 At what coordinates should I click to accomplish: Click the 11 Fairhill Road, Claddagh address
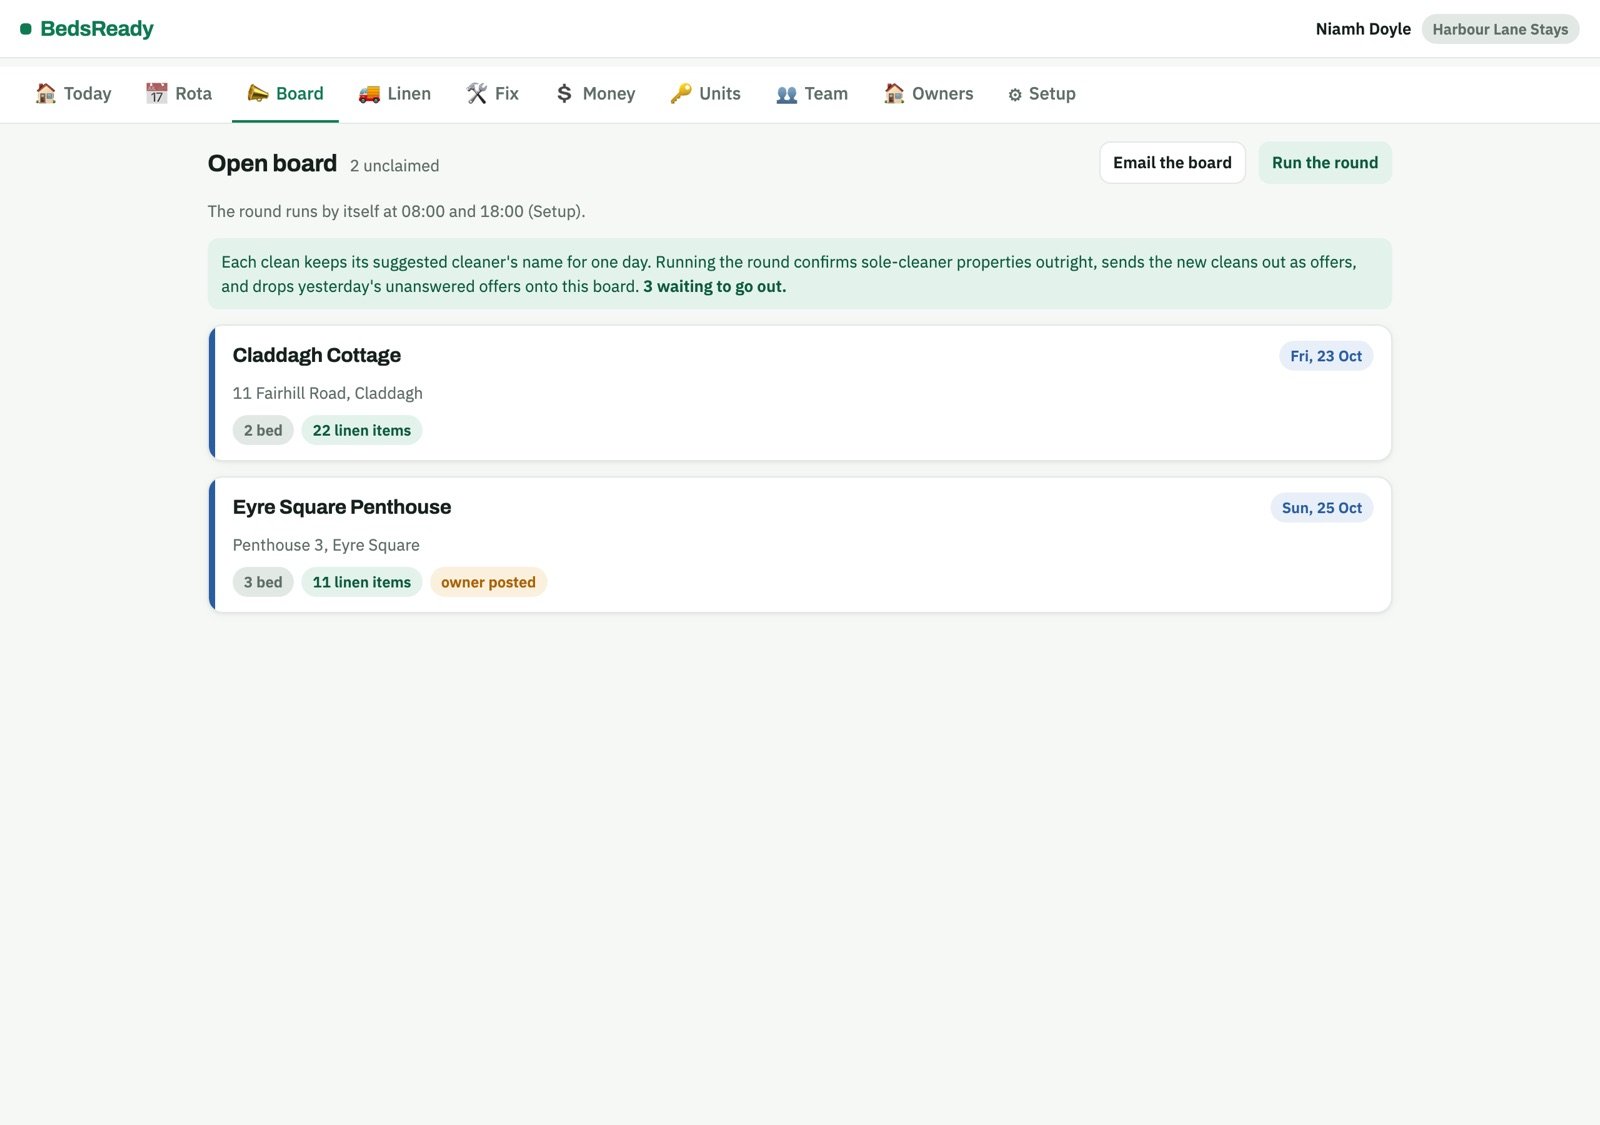(x=328, y=393)
